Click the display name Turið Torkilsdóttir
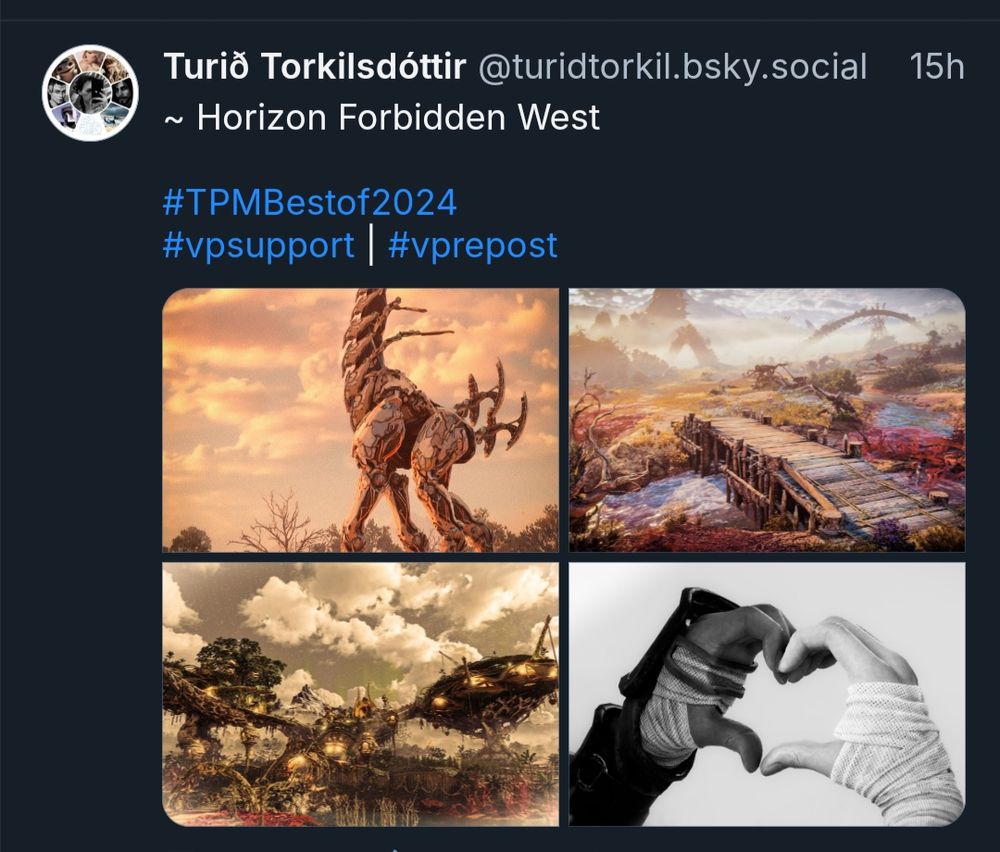This screenshot has height=852, width=1000. point(315,66)
